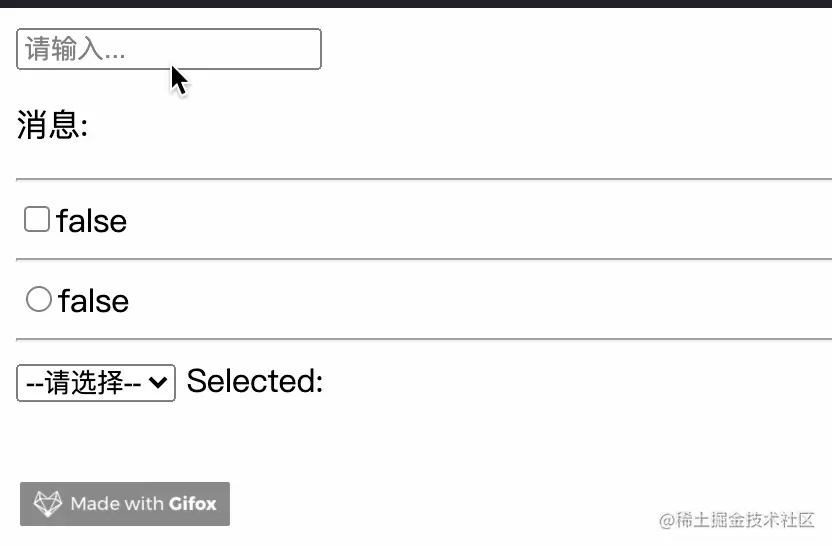The height and width of the screenshot is (546, 832).
Task: Click the @稀土掘金技术社区 watermark
Action: [x=735, y=520]
